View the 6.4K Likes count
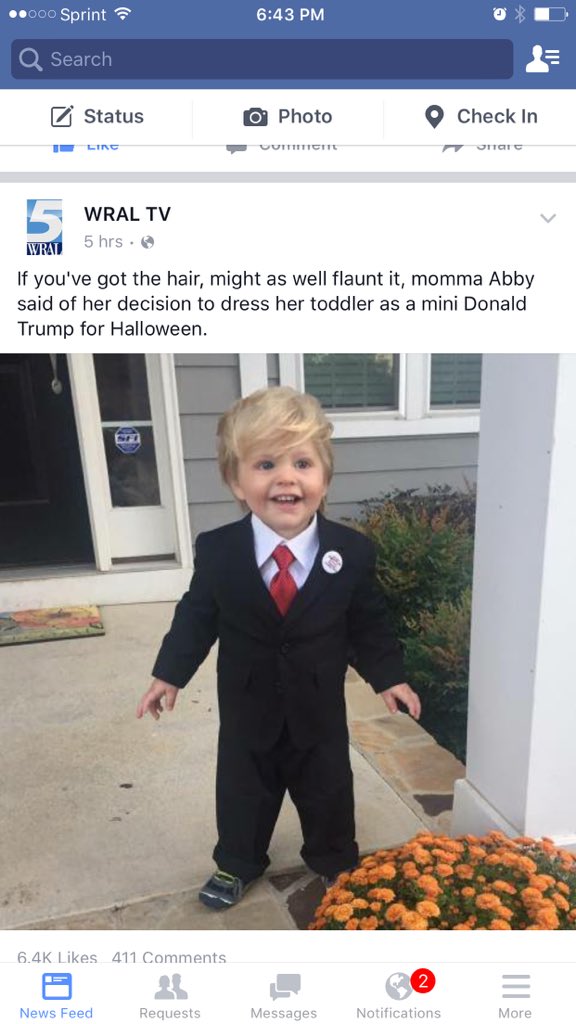 [57, 957]
